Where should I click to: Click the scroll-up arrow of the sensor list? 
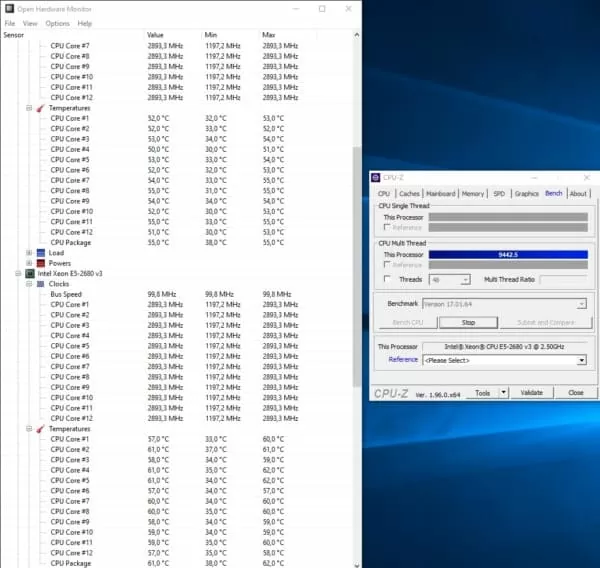point(357,35)
